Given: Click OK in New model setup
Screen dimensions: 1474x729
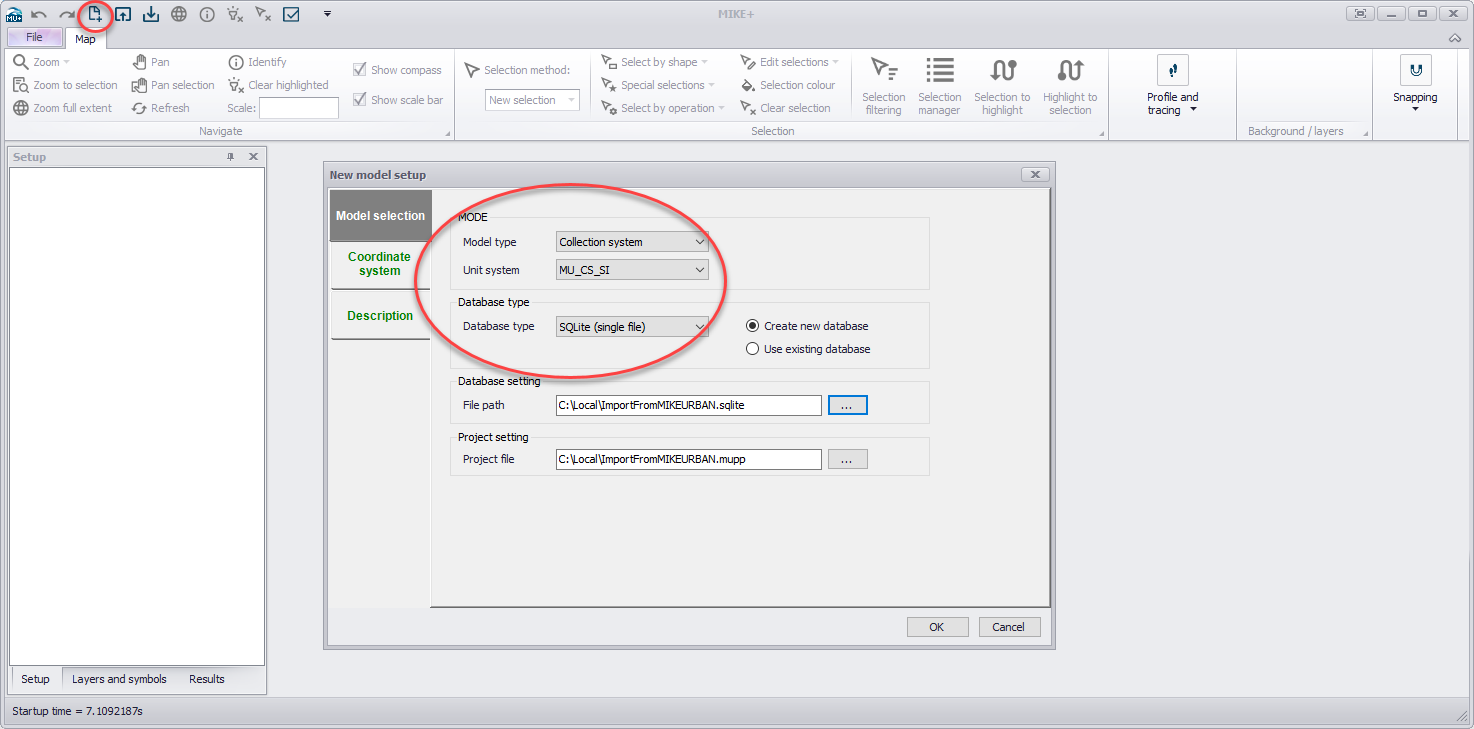Looking at the screenshot, I should (x=937, y=627).
